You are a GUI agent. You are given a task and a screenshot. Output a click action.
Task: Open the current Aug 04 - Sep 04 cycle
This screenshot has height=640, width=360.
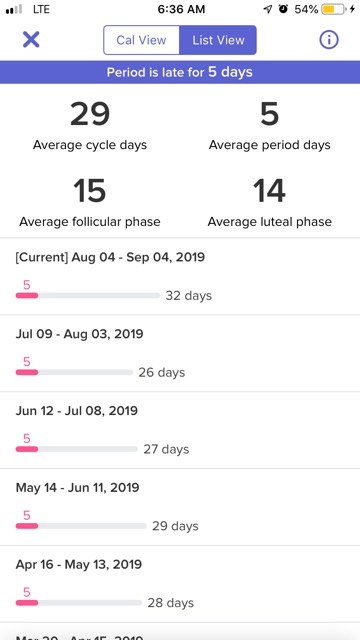180,276
